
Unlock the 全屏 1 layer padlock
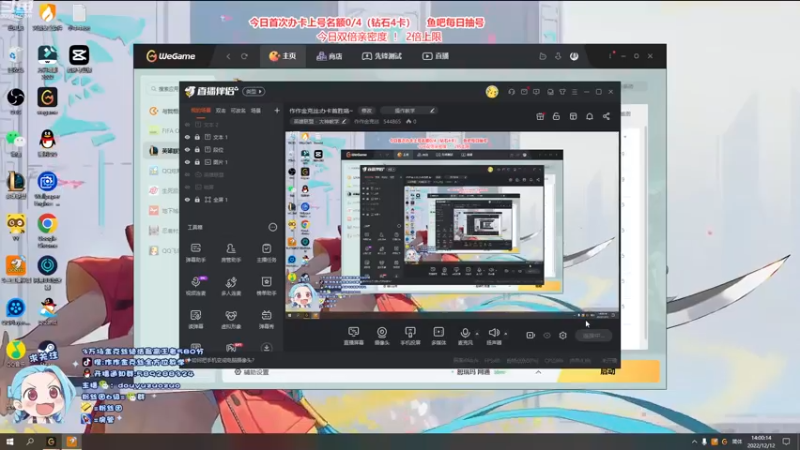click(197, 200)
